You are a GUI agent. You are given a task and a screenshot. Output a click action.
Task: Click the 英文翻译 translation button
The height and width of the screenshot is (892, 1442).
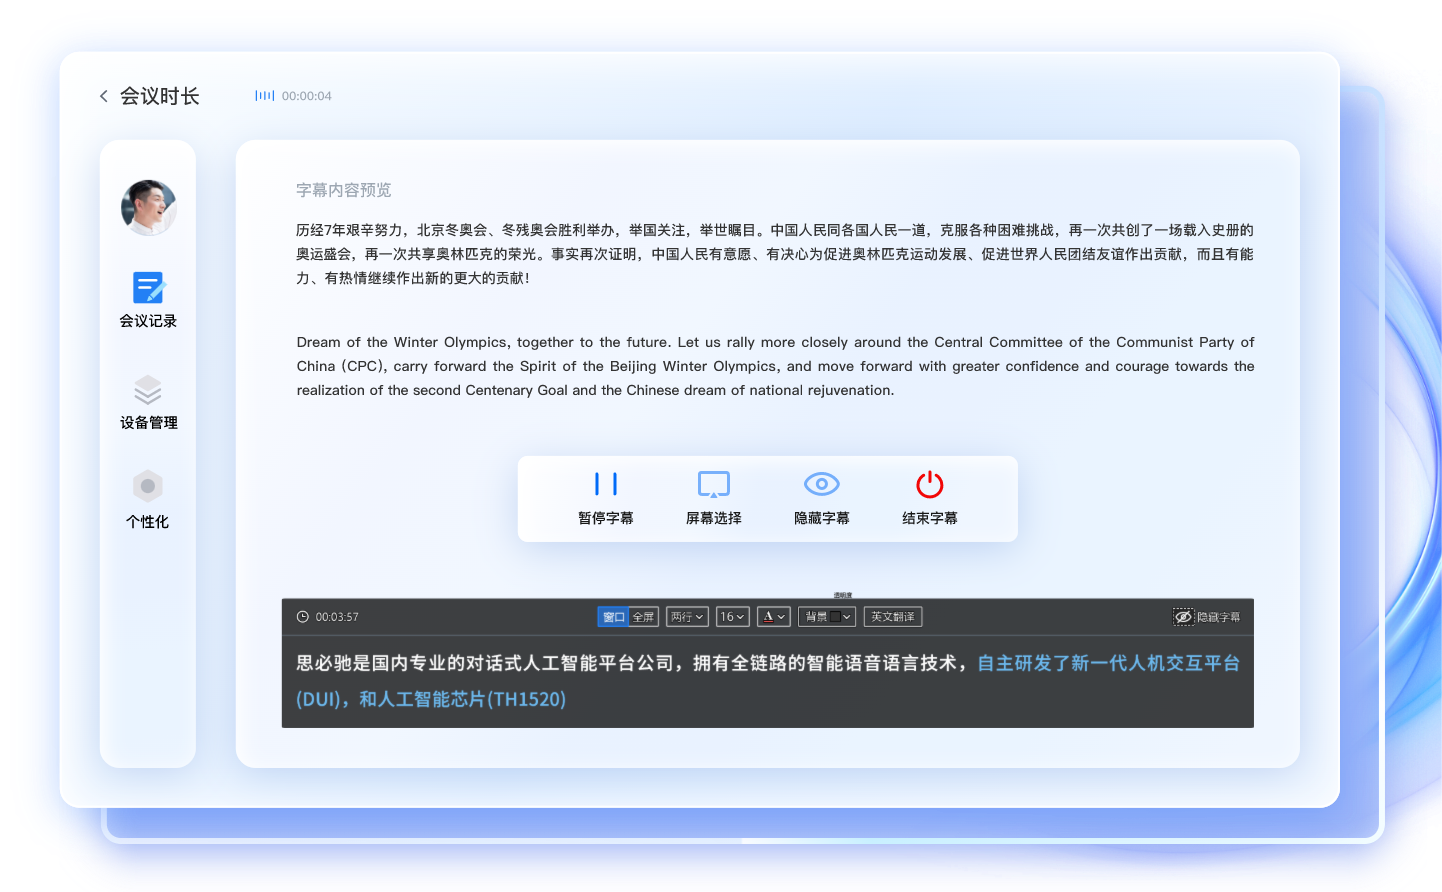[892, 617]
